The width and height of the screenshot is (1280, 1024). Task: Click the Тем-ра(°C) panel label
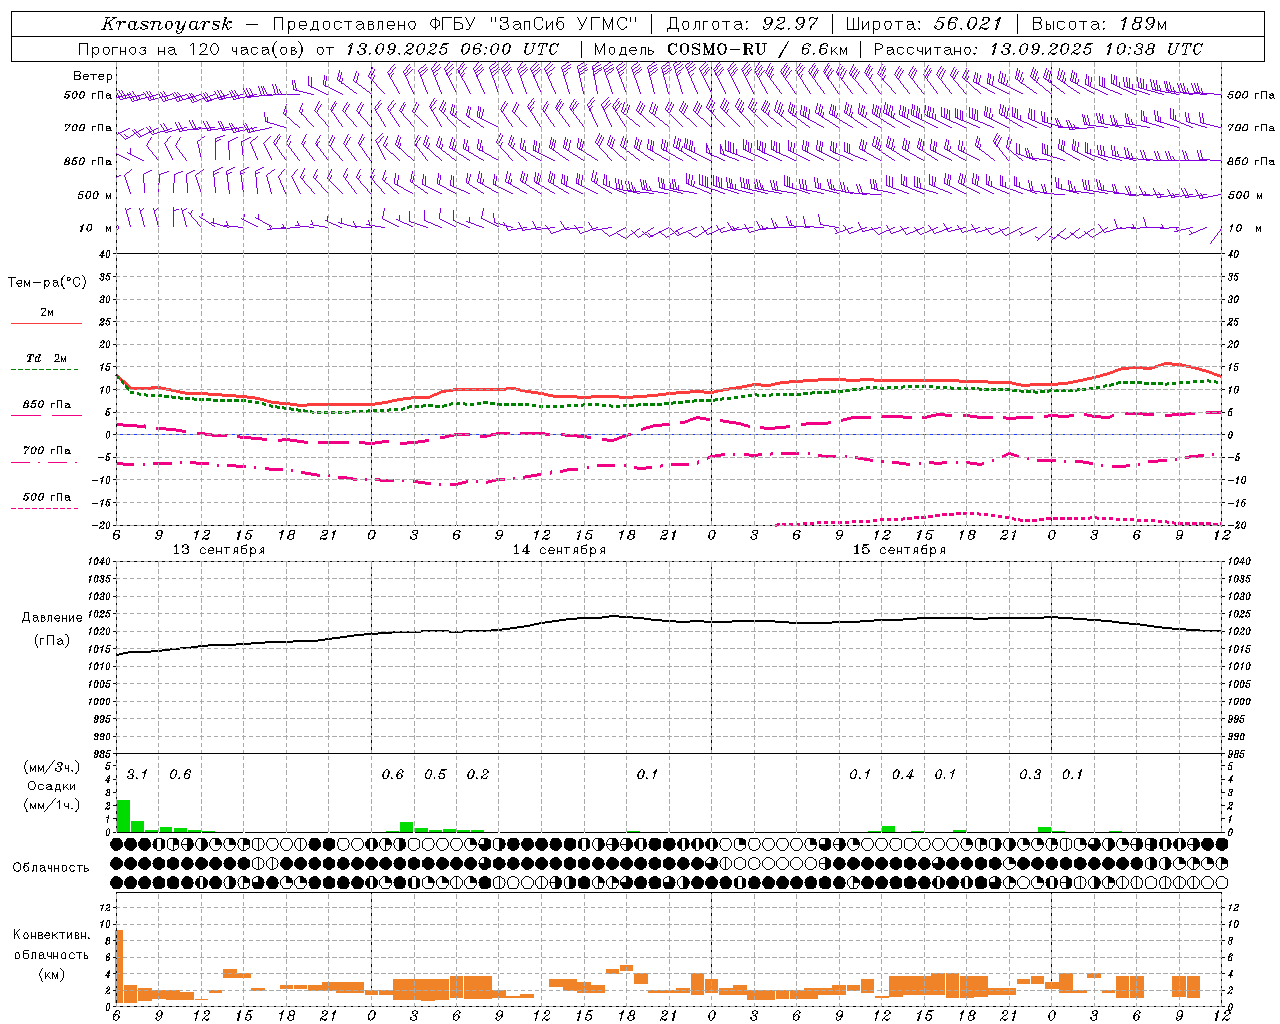coord(47,283)
